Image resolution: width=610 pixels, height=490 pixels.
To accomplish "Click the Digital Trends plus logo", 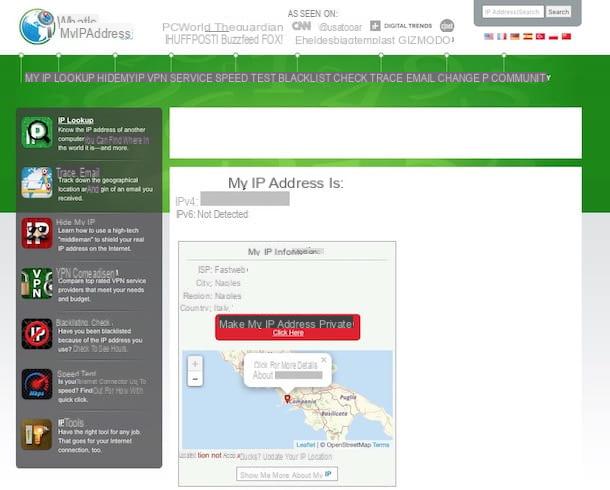I will point(375,26).
